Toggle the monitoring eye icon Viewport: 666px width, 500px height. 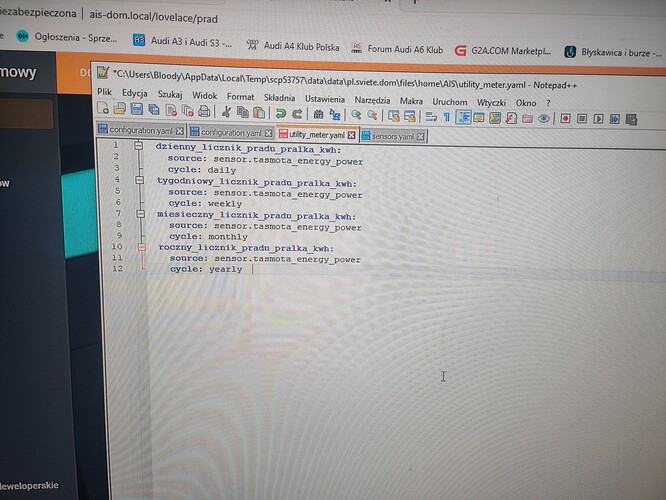pyautogui.click(x=543, y=119)
